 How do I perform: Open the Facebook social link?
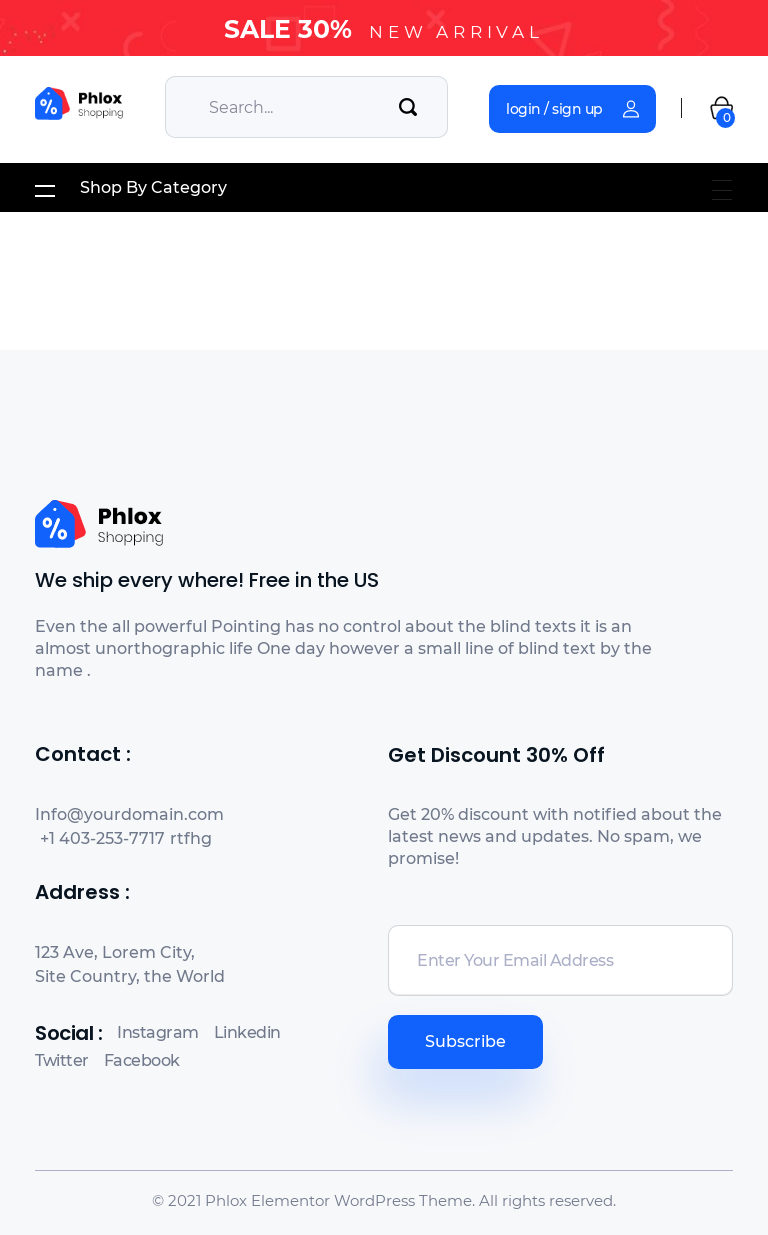(x=142, y=1061)
